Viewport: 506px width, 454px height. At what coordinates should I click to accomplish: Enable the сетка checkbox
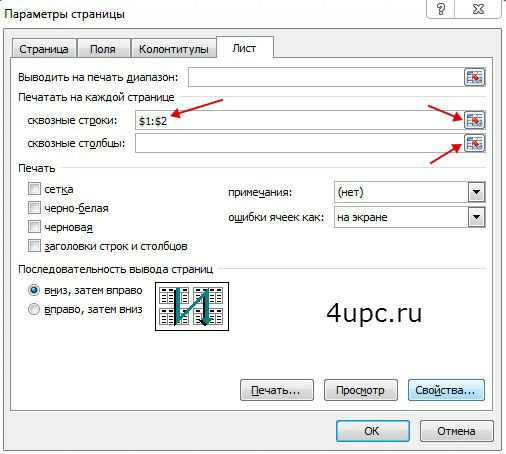pos(34,189)
